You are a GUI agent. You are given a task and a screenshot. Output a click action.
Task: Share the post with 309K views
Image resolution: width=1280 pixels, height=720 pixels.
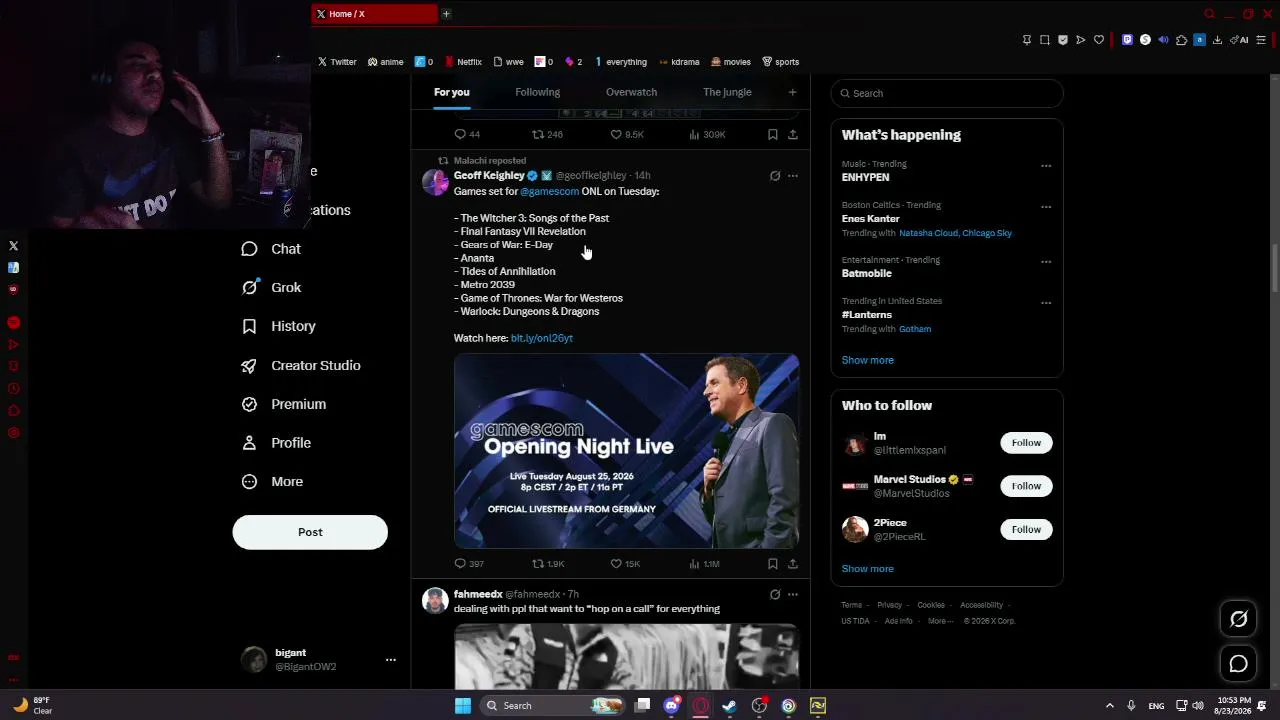[x=793, y=134]
